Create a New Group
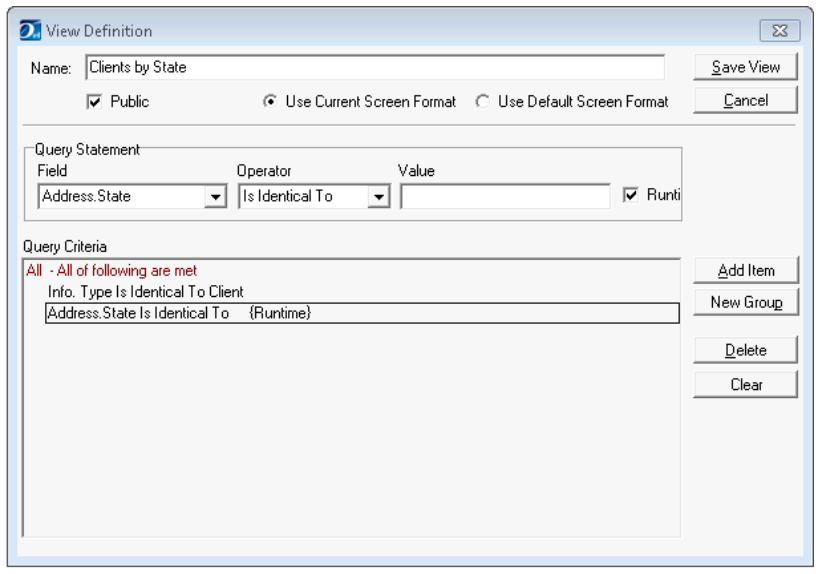The width and height of the screenshot is (820, 574). [x=745, y=303]
